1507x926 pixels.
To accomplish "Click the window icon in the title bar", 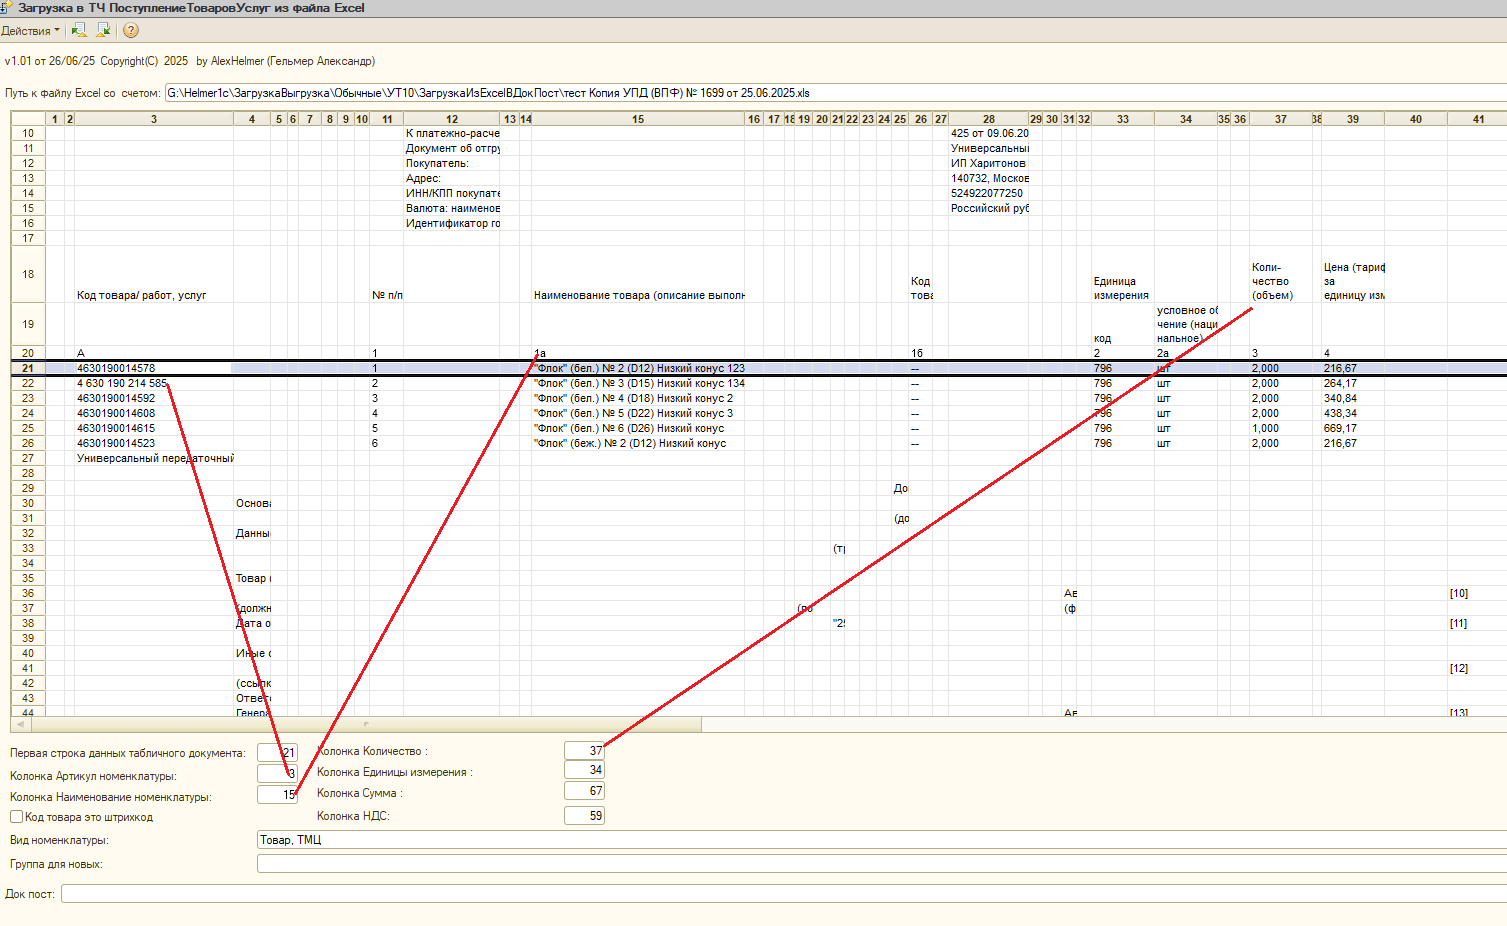I will [7, 8].
